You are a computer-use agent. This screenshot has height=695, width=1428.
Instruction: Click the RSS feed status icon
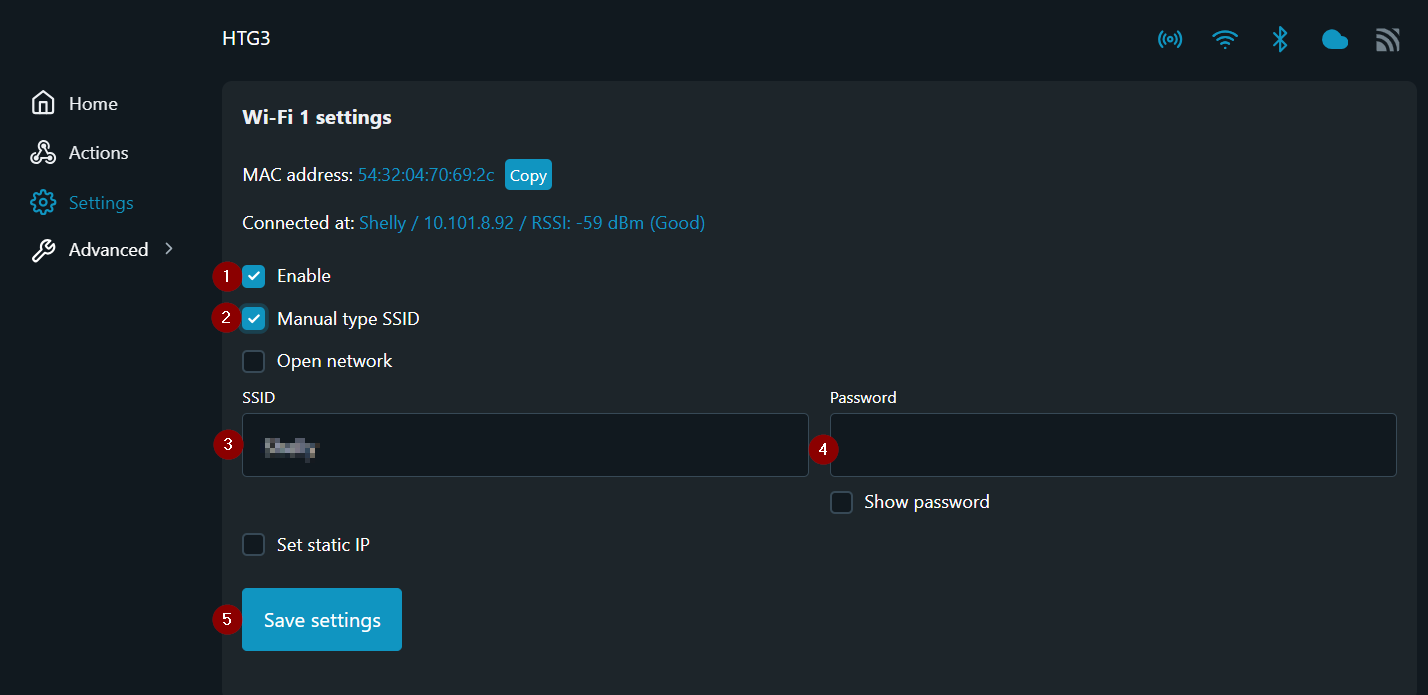coord(1388,40)
